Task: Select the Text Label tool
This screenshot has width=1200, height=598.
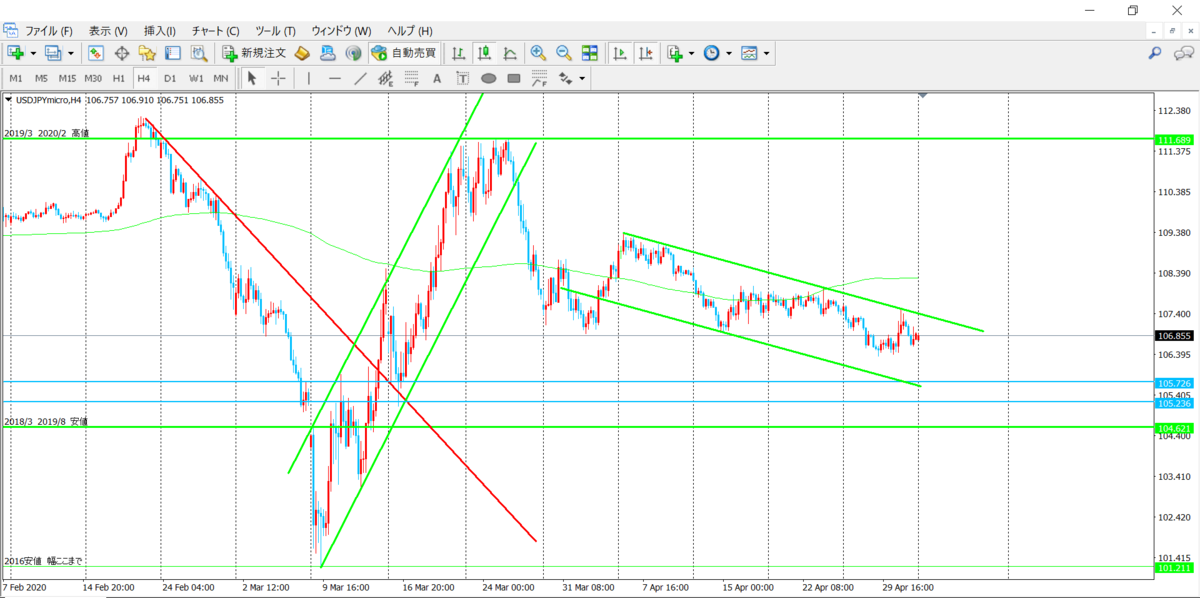Action: click(463, 78)
